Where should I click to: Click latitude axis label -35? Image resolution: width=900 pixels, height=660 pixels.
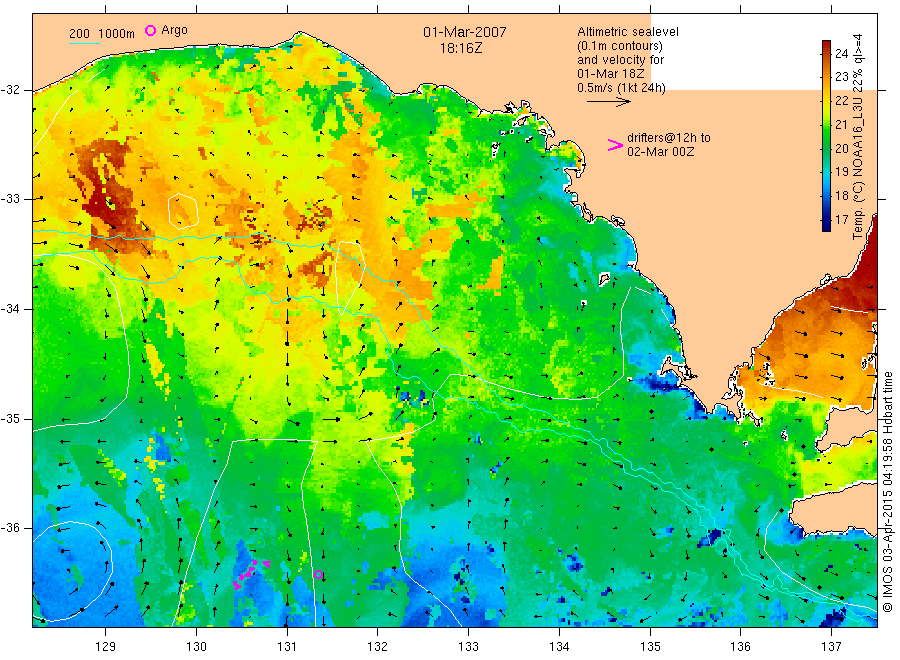pyautogui.click(x=10, y=418)
